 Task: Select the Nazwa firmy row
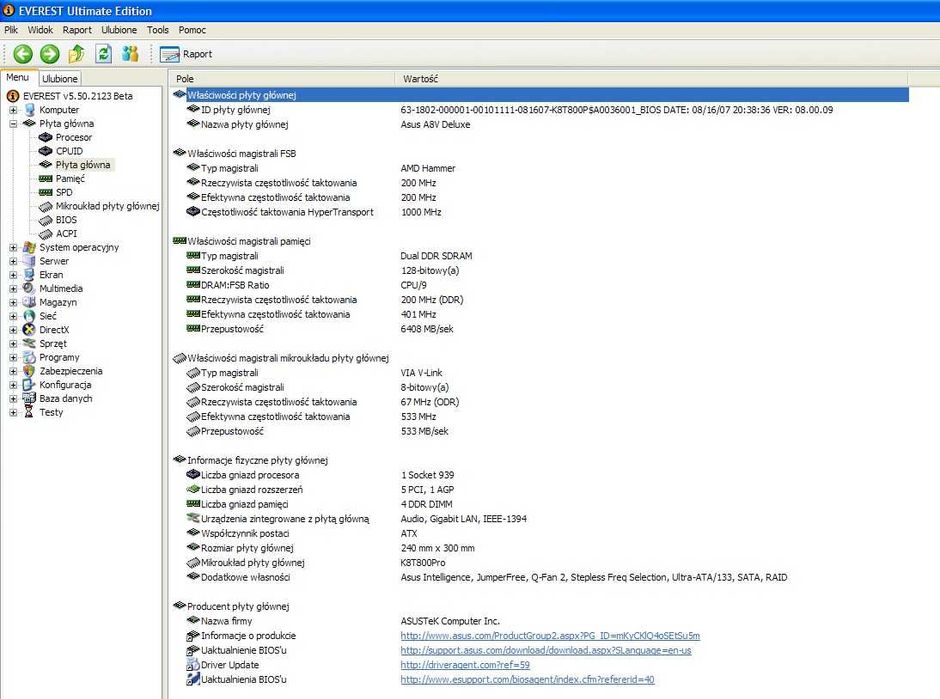[540, 621]
